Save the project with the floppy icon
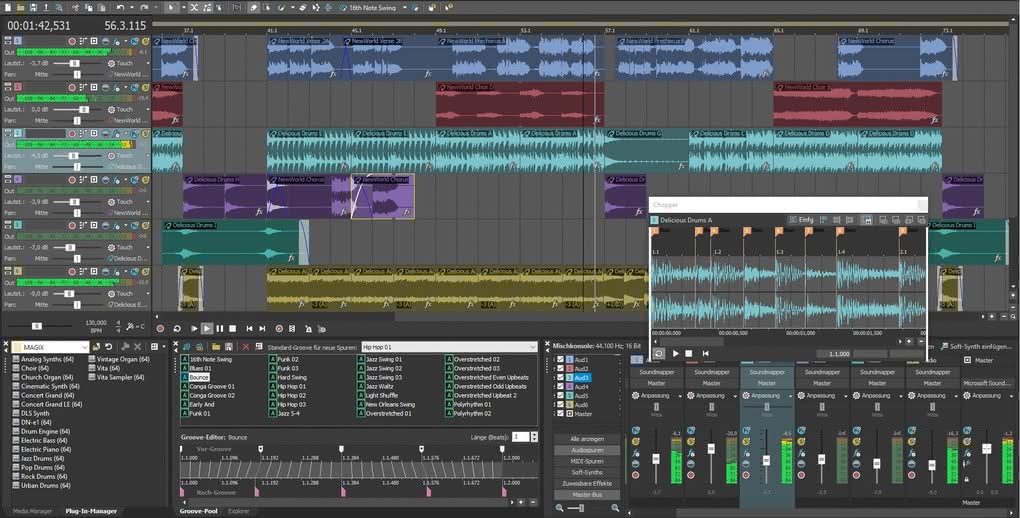 pyautogui.click(x=34, y=7)
